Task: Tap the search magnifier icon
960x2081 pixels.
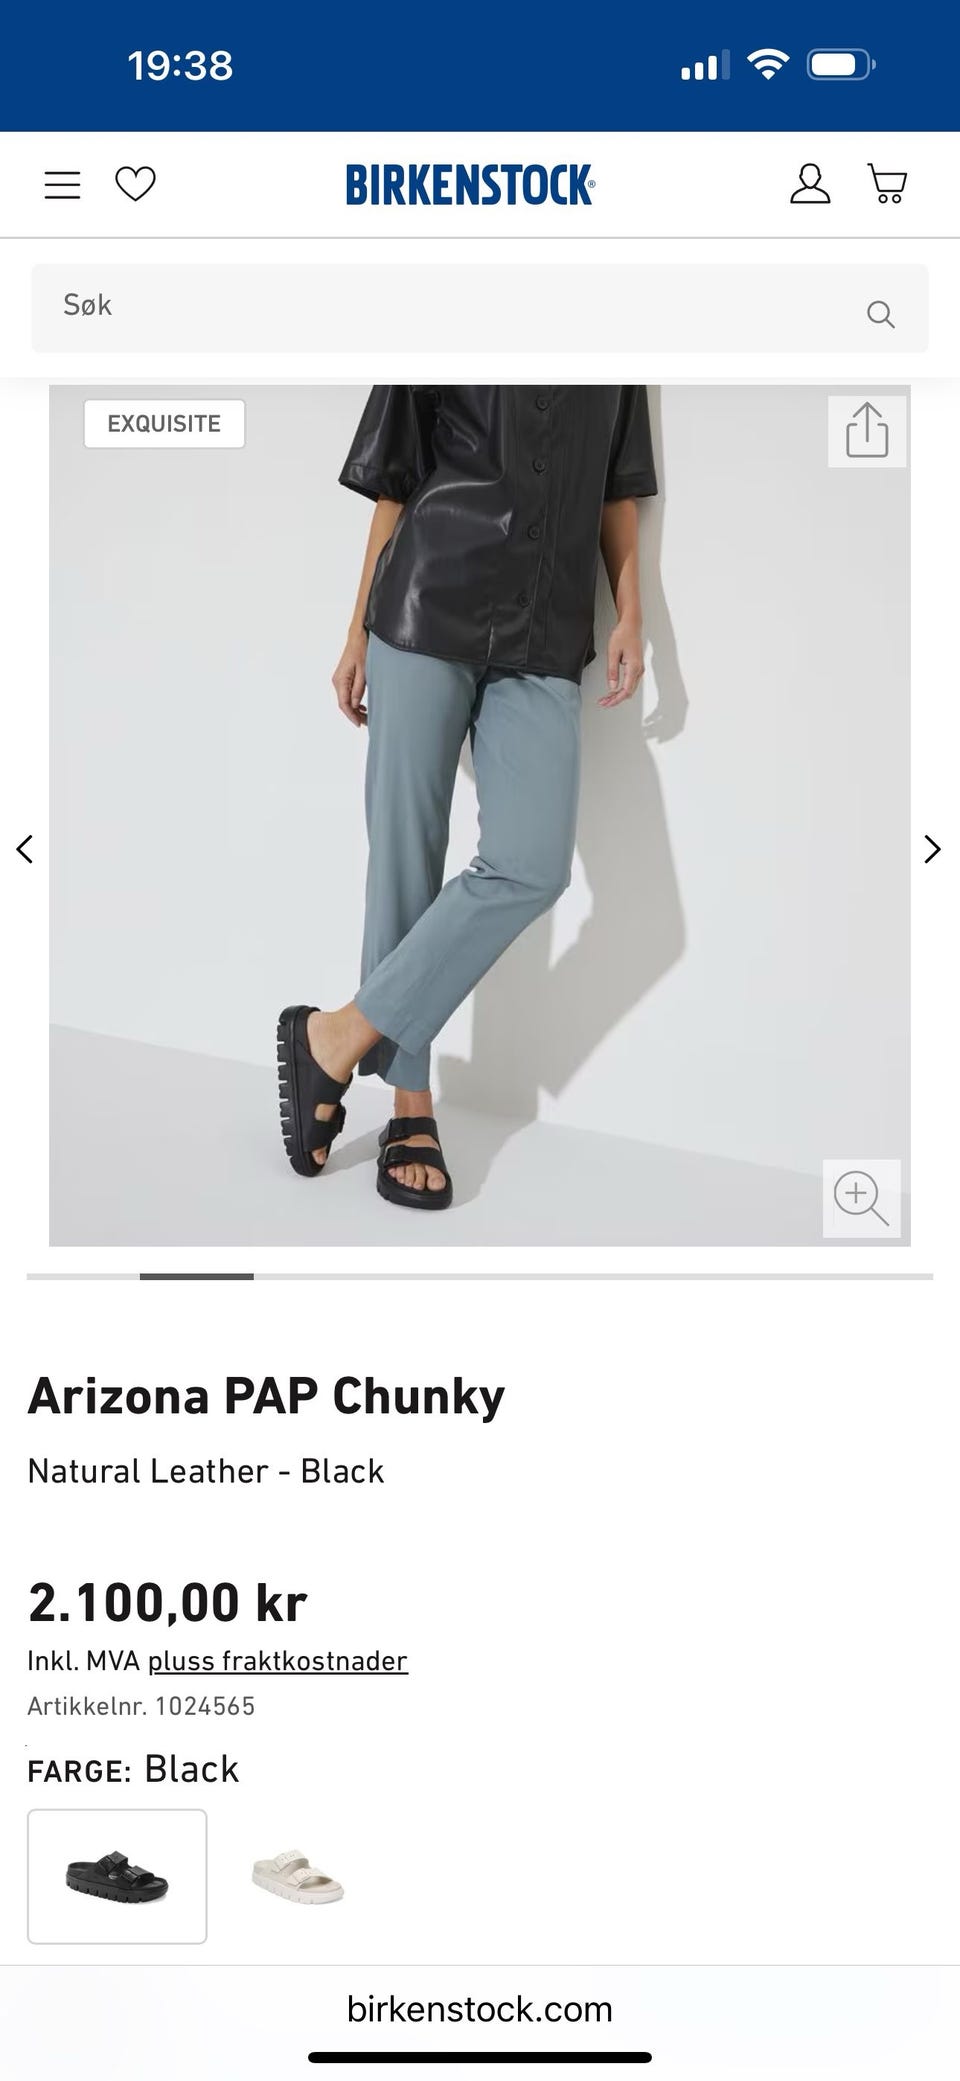Action: coord(880,314)
